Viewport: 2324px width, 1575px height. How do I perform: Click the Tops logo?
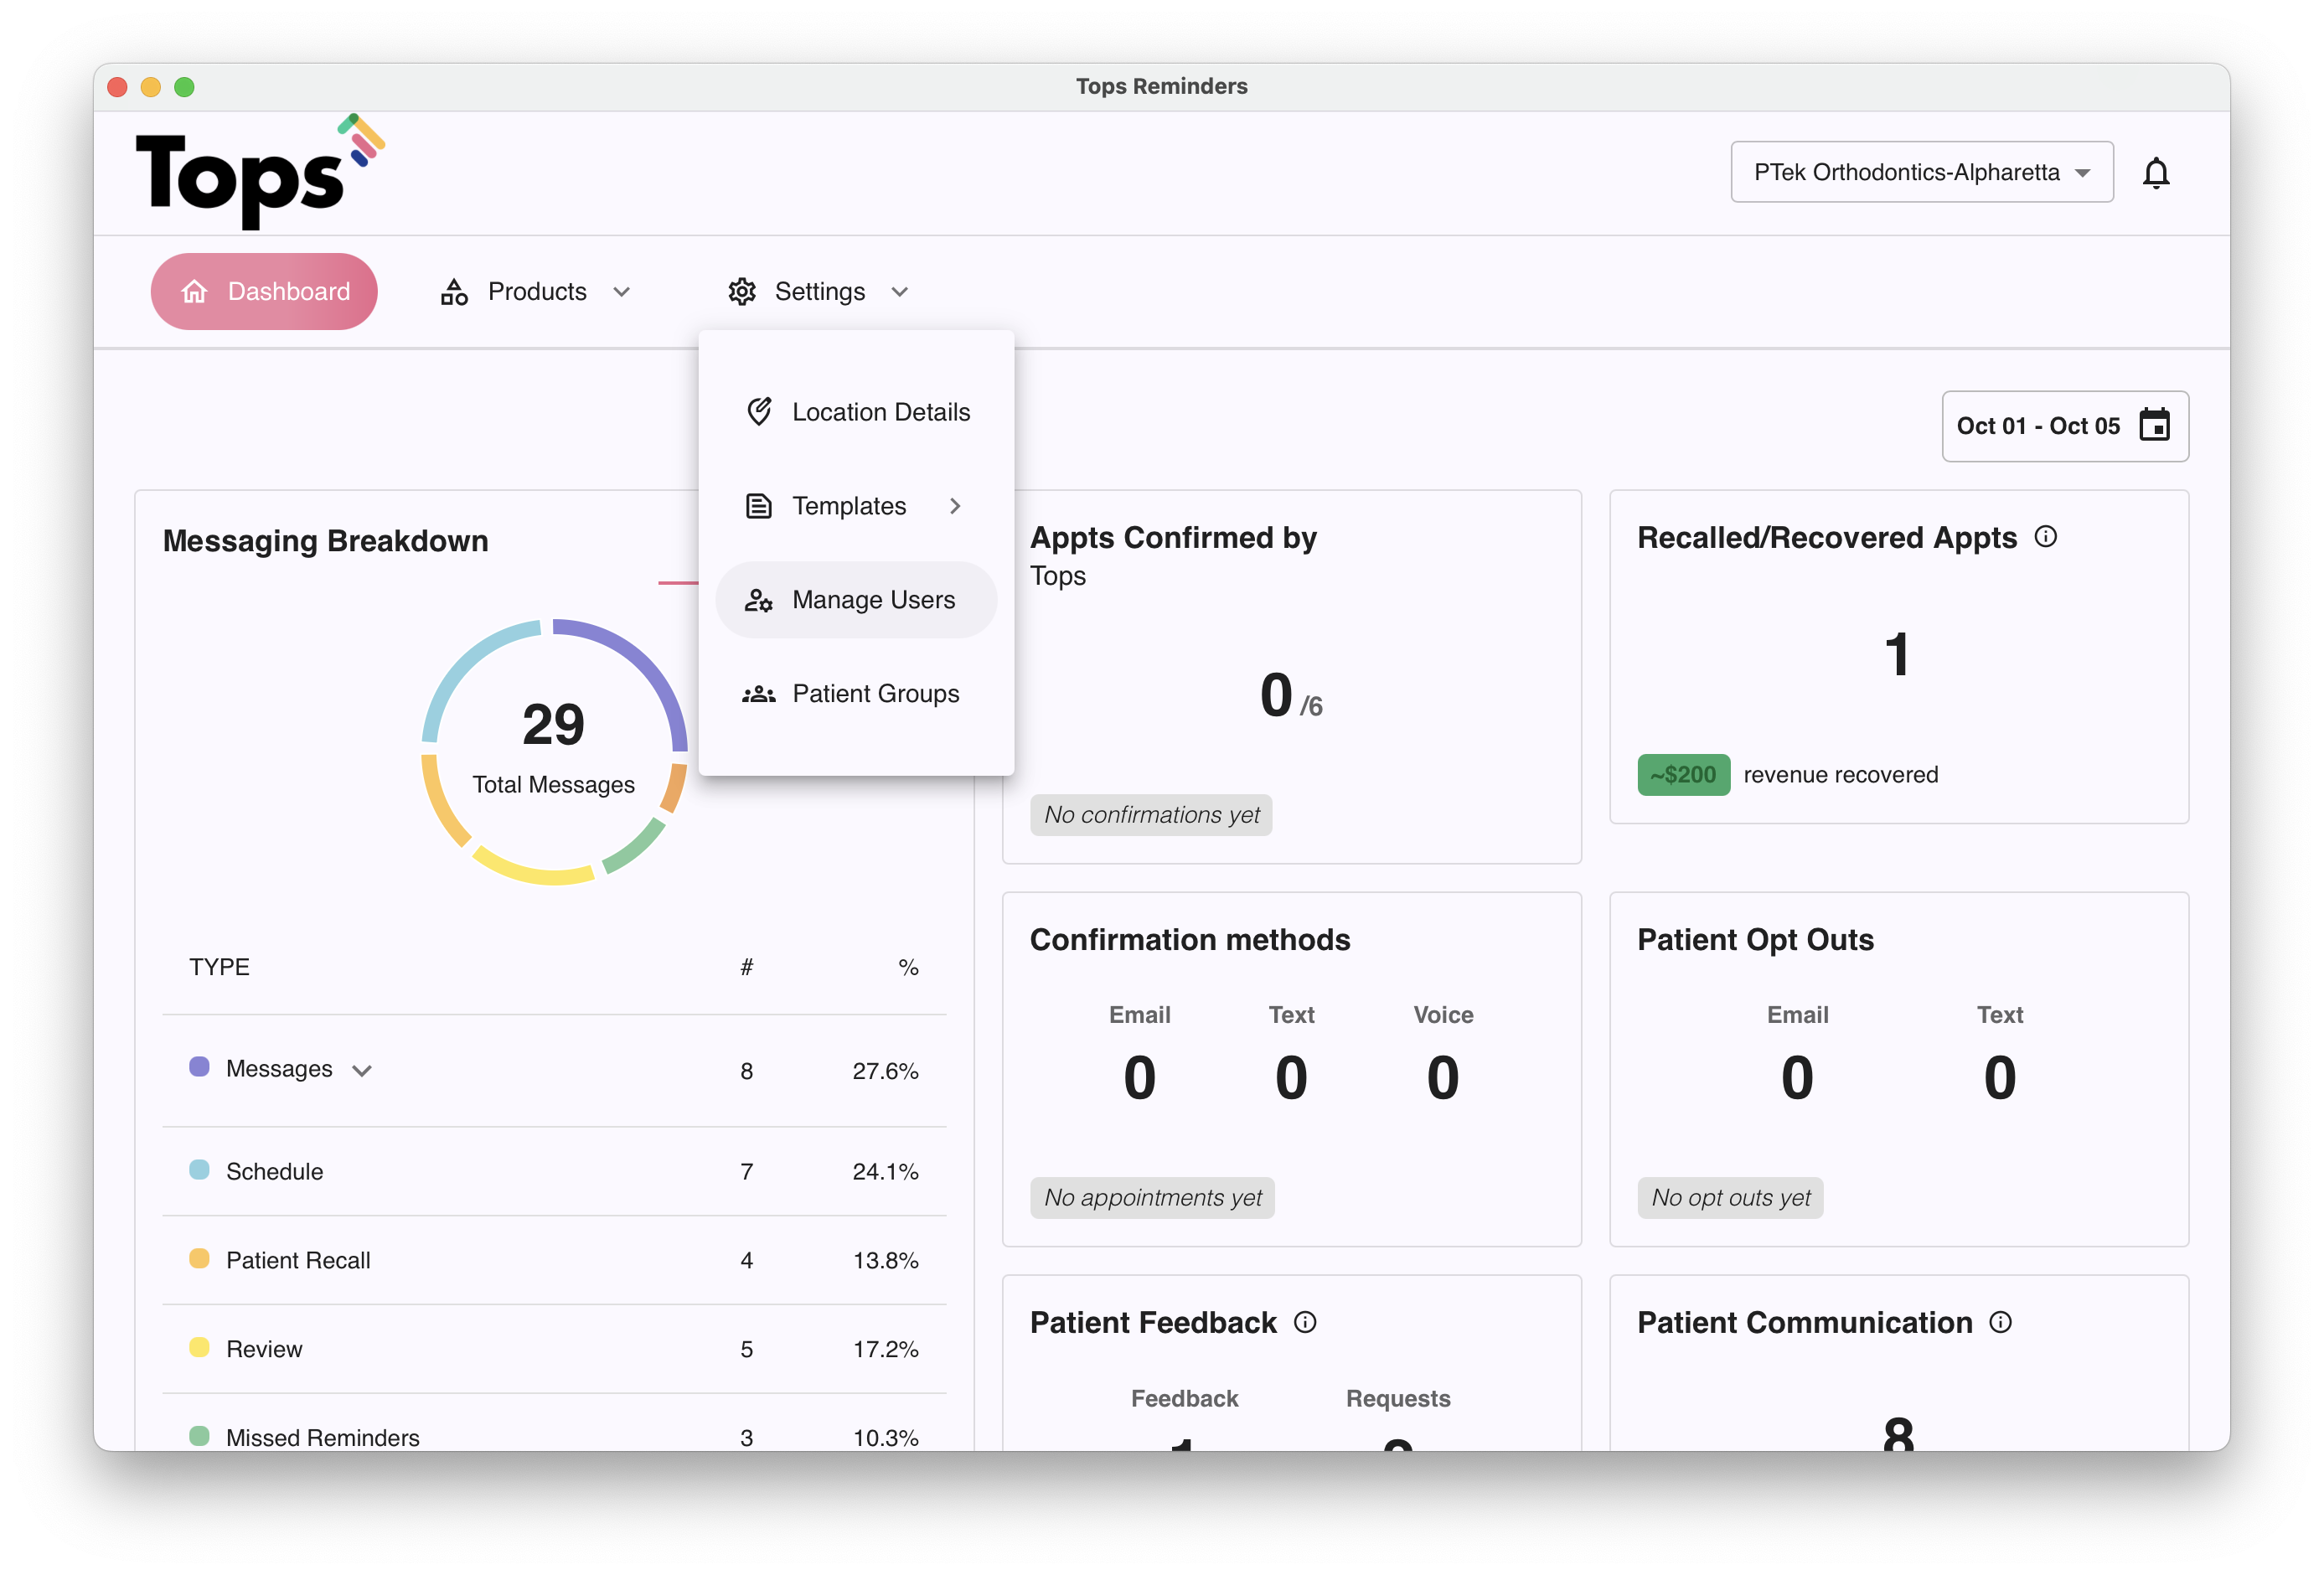pos(258,172)
